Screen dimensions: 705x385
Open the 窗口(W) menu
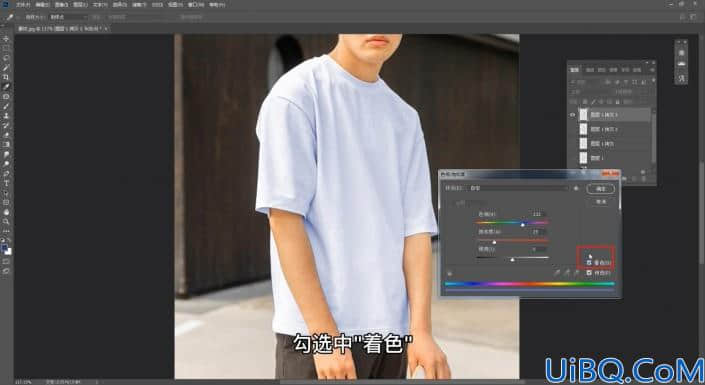[196, 4]
